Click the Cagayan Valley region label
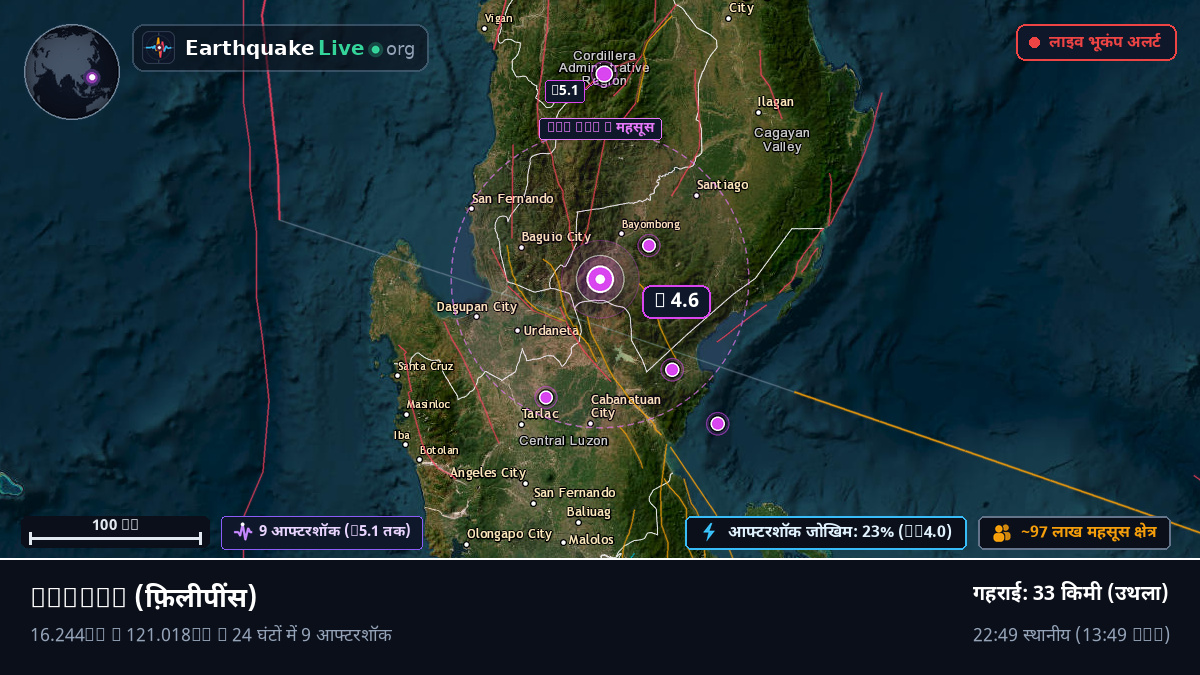This screenshot has width=1200, height=675. (782, 140)
